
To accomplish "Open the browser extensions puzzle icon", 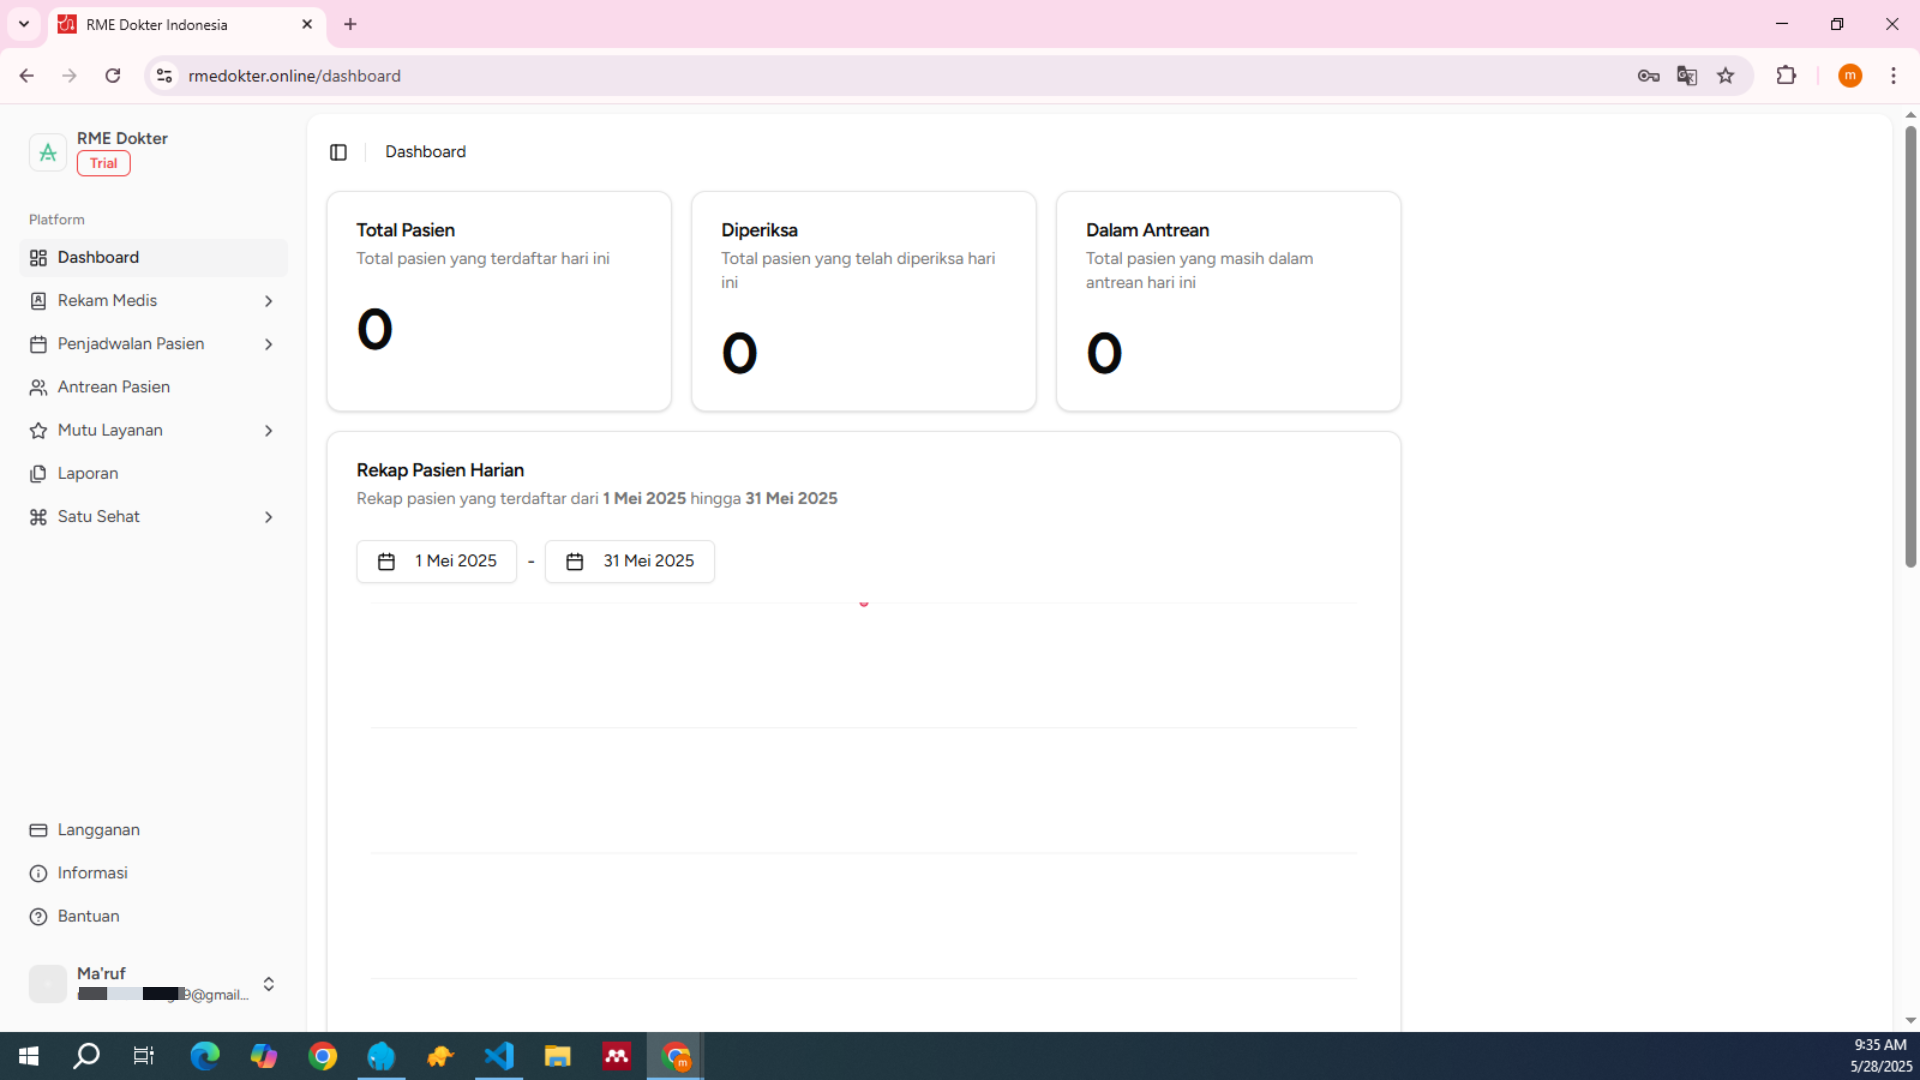I will [1786, 76].
